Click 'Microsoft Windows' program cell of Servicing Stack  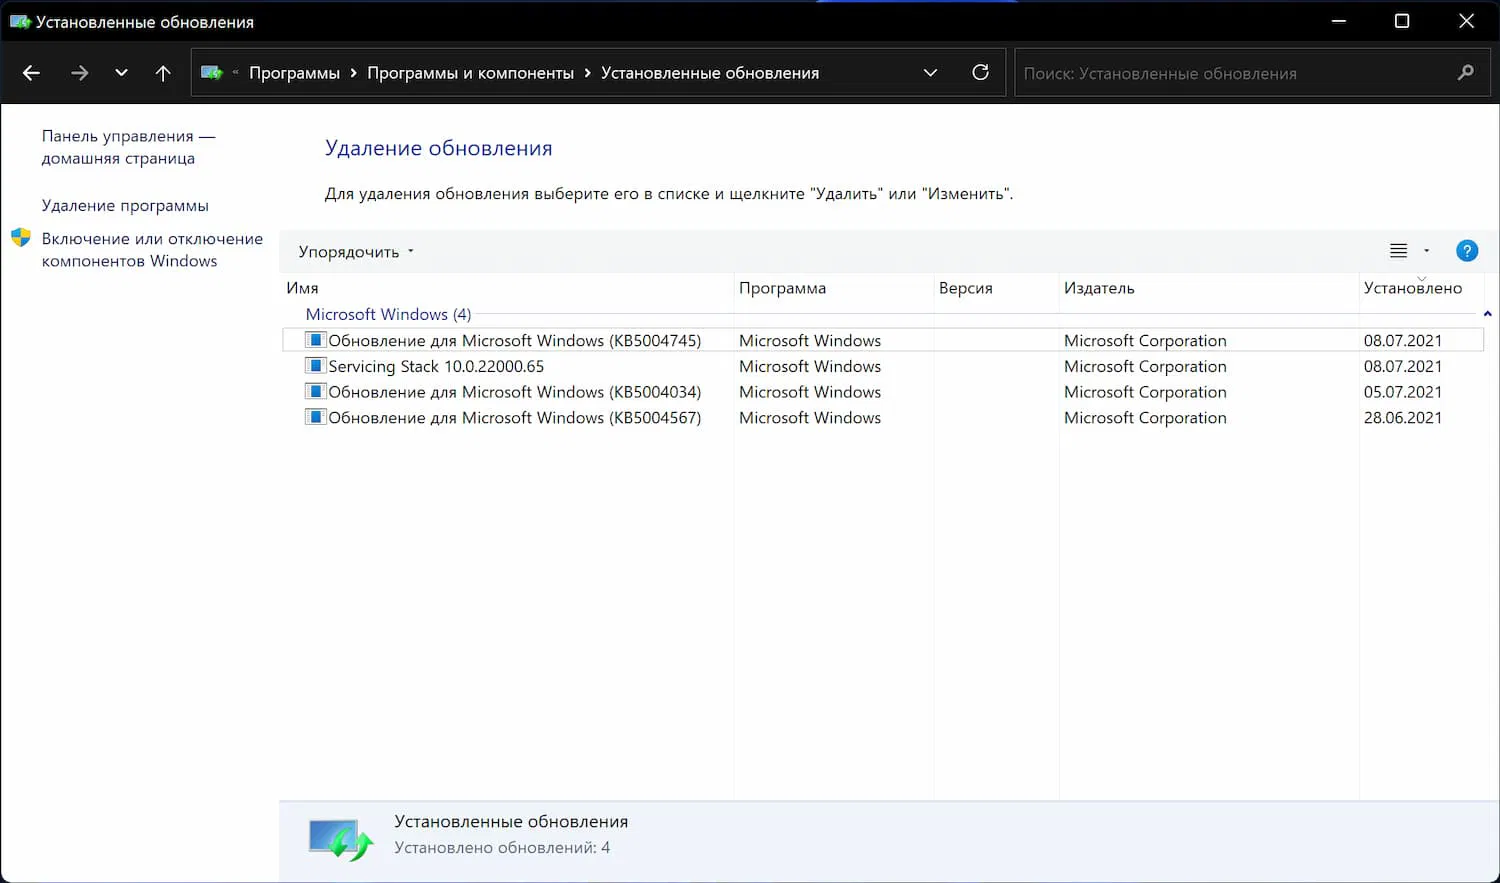pyautogui.click(x=810, y=366)
